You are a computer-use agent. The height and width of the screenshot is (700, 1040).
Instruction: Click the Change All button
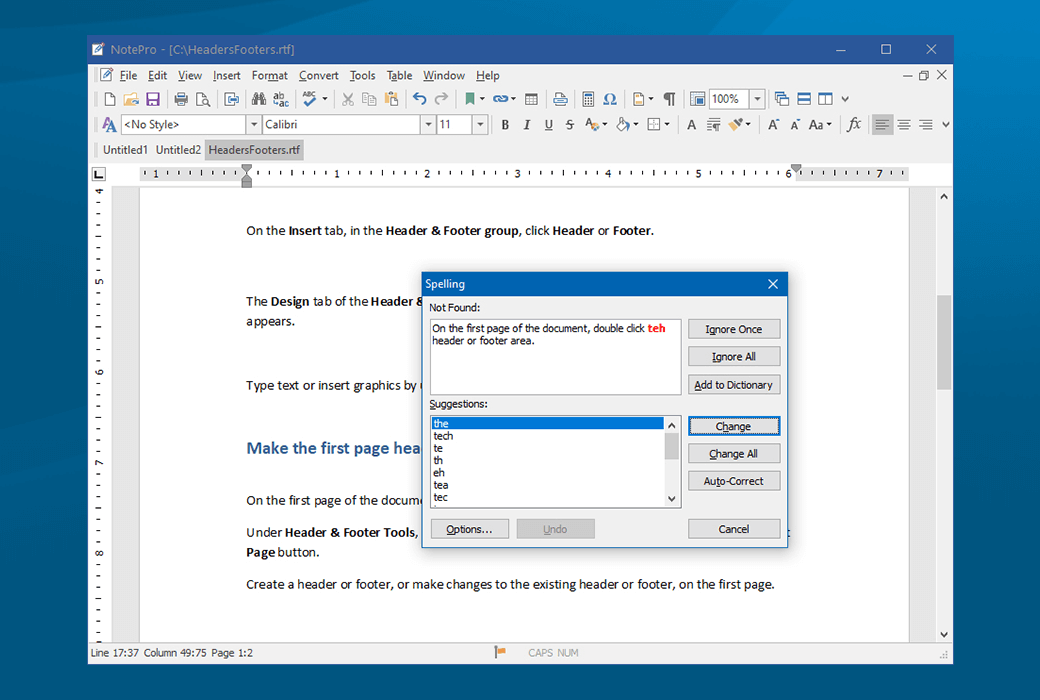[x=734, y=454]
